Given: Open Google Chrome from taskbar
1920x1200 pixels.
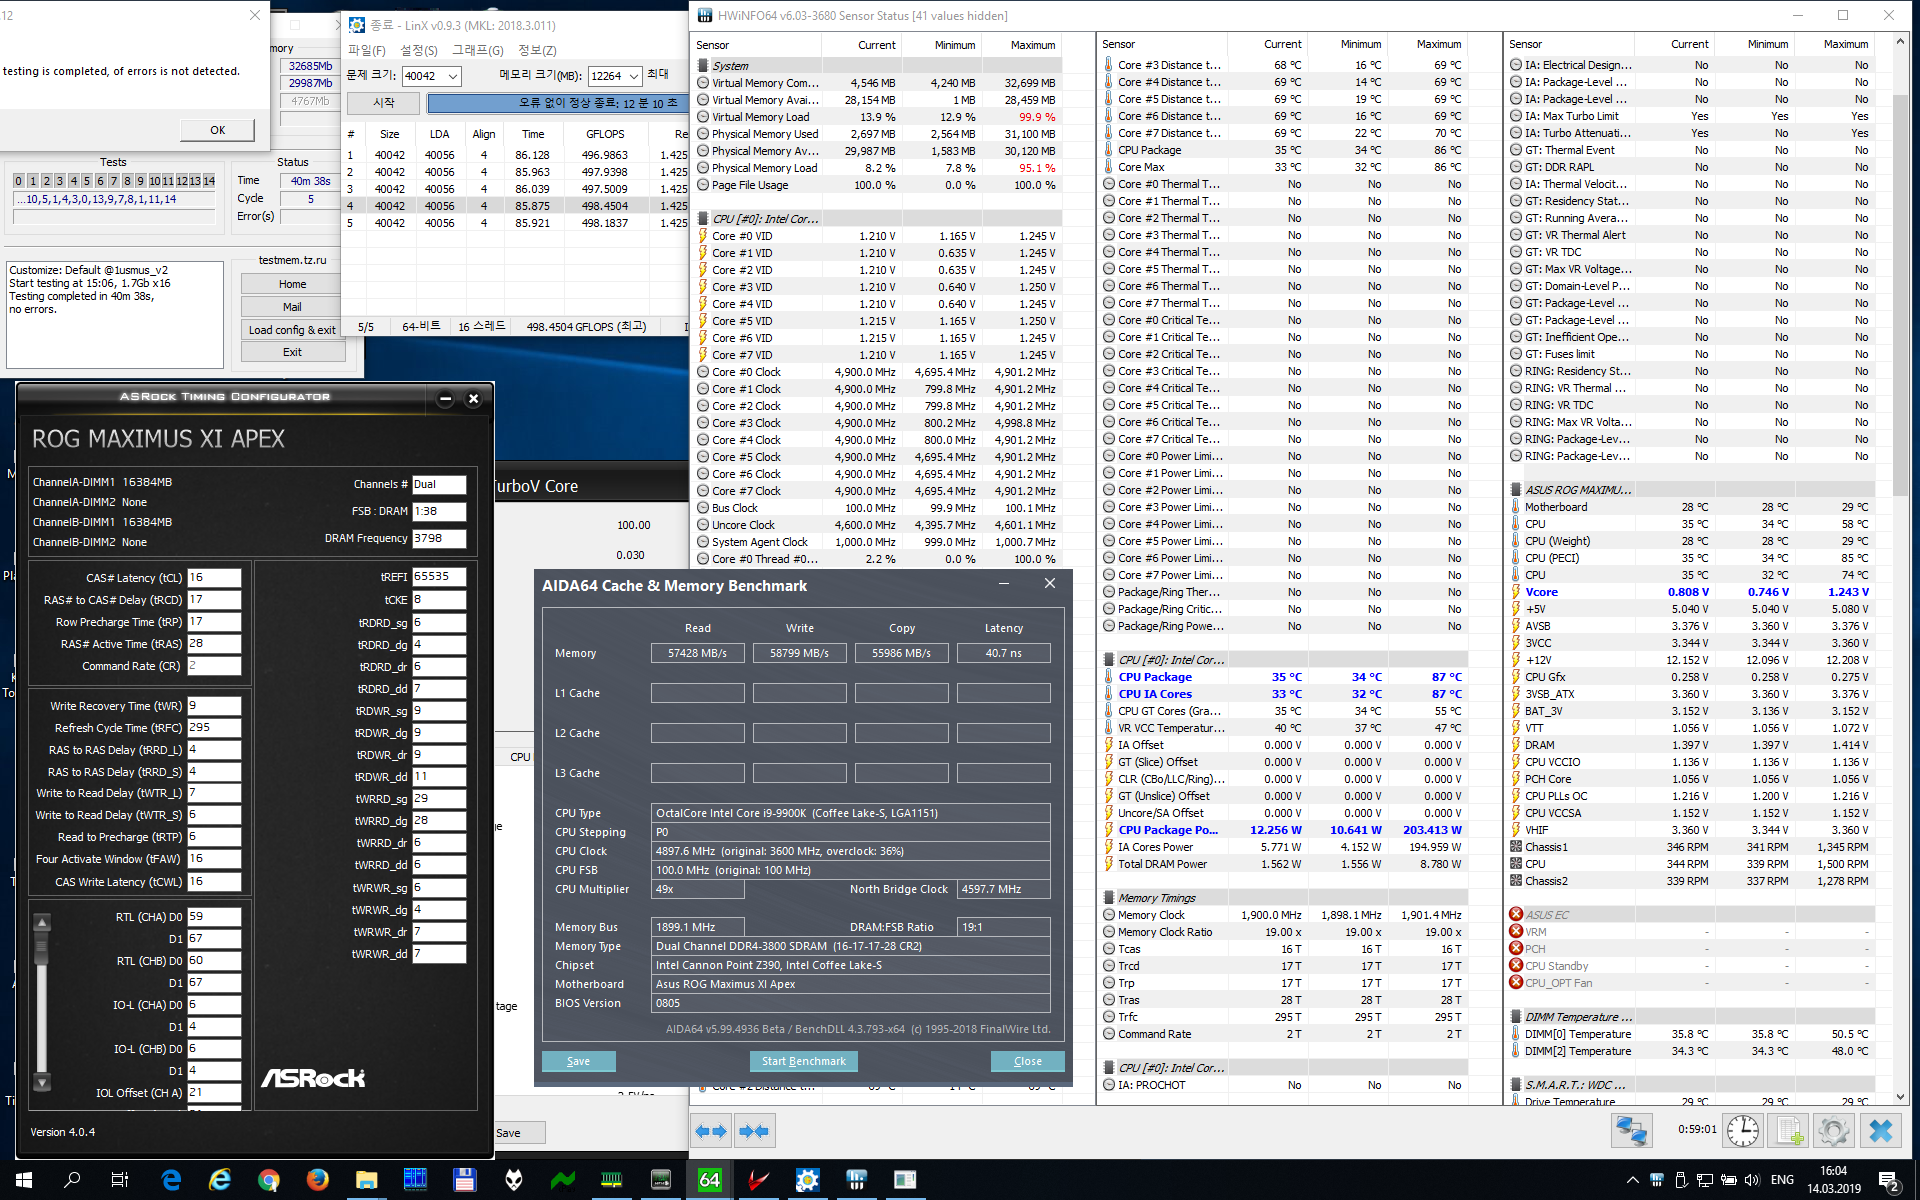Looking at the screenshot, I should point(268,1180).
